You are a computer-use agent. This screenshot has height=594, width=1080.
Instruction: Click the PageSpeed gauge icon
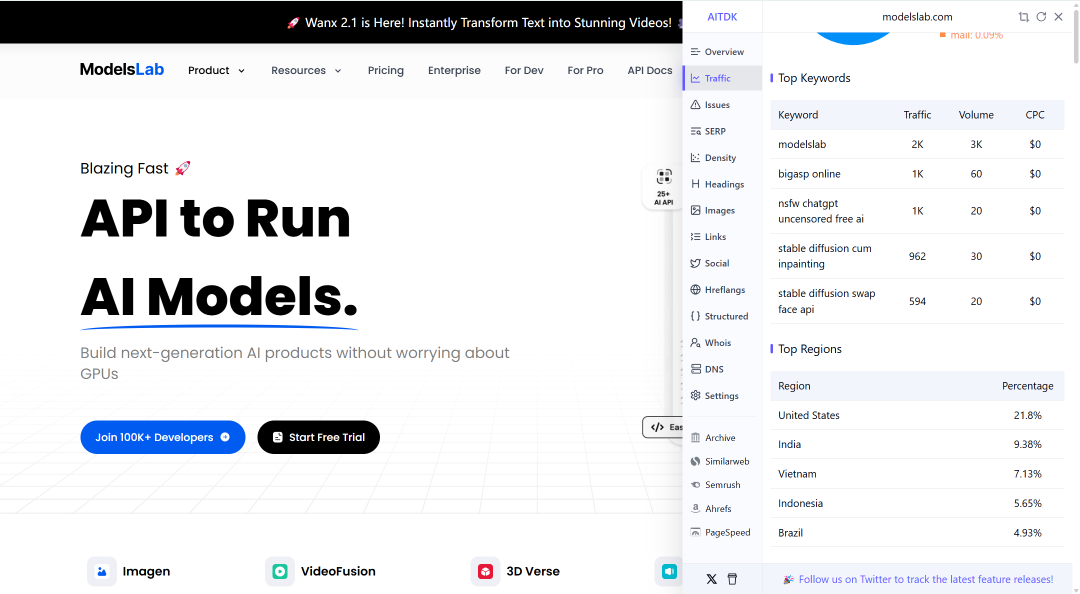[x=696, y=532]
